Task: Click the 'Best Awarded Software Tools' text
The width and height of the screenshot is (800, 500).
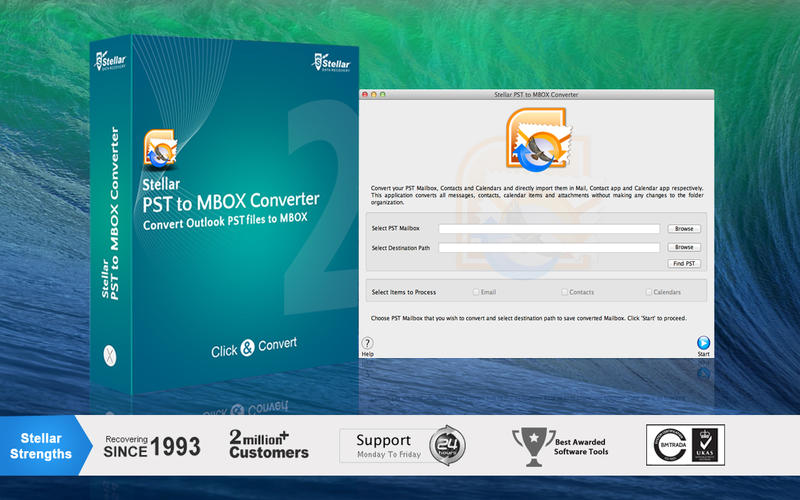Action: coord(581,446)
